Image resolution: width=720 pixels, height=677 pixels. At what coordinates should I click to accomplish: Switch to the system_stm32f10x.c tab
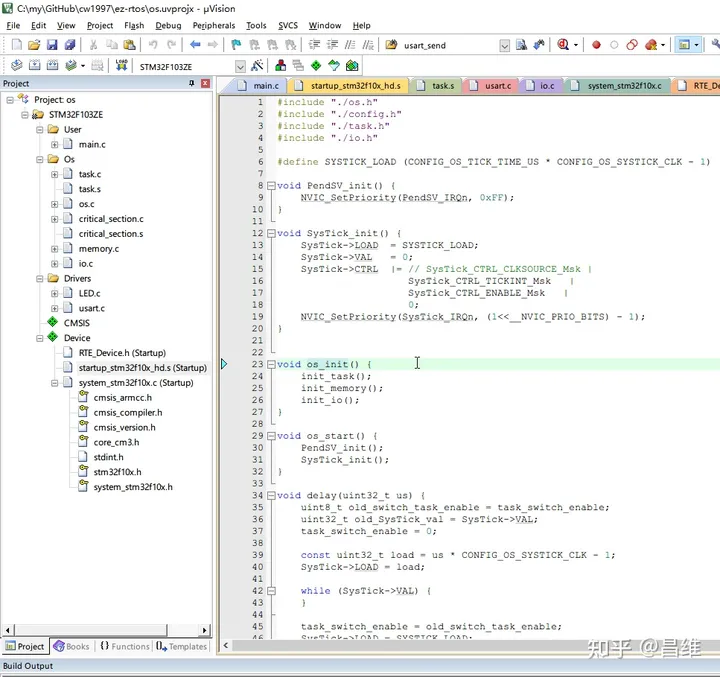[617, 86]
